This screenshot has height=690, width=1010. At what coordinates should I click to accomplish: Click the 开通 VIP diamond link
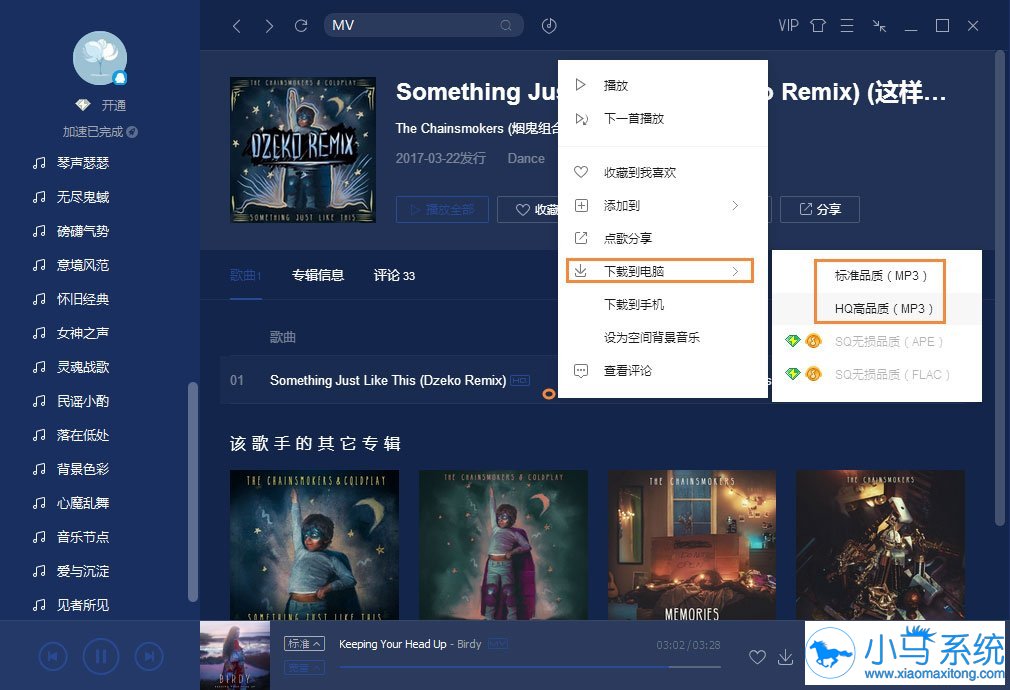point(100,105)
